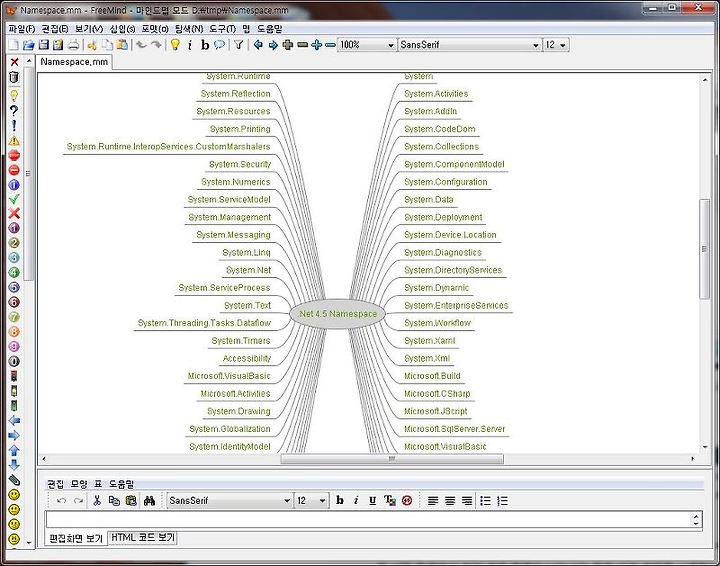Click into the note text input area

pos(369,520)
